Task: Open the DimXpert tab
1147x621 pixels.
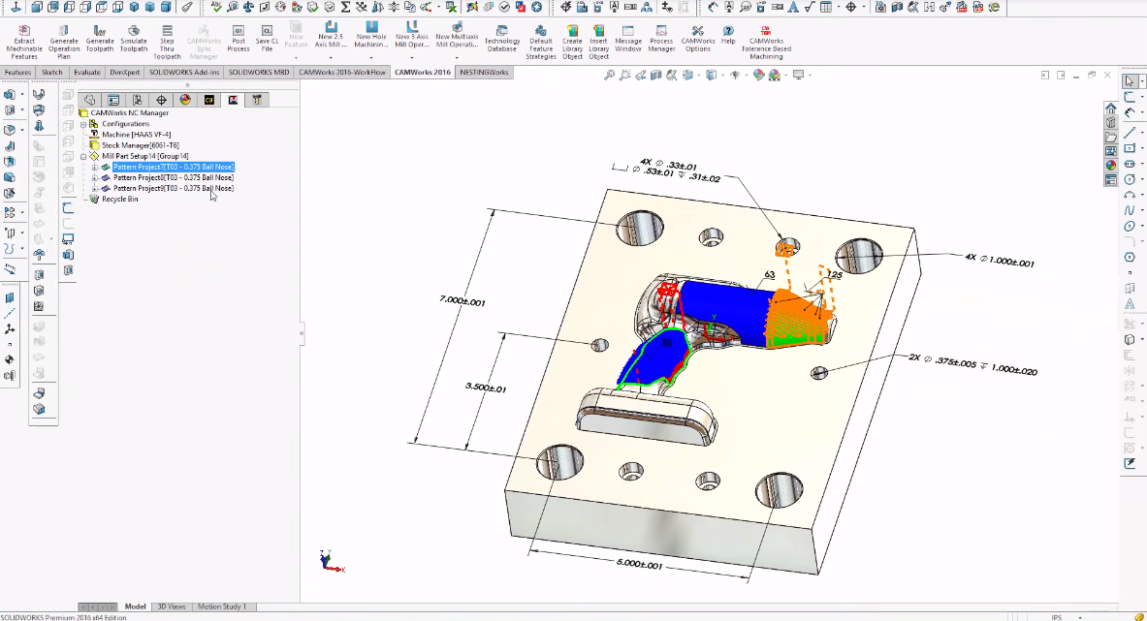Action: coord(125,72)
